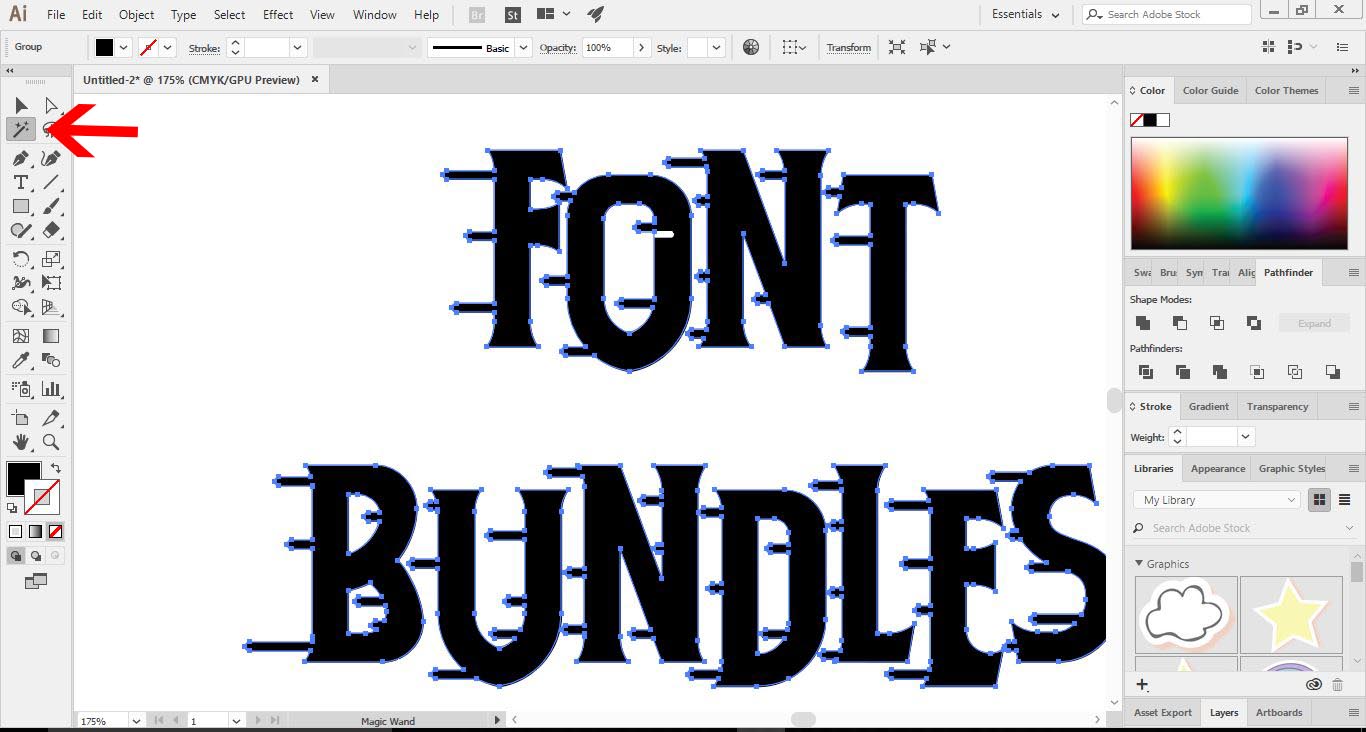Viewport: 1366px width, 732px height.
Task: Add content to library with plus button
Action: coord(1142,684)
